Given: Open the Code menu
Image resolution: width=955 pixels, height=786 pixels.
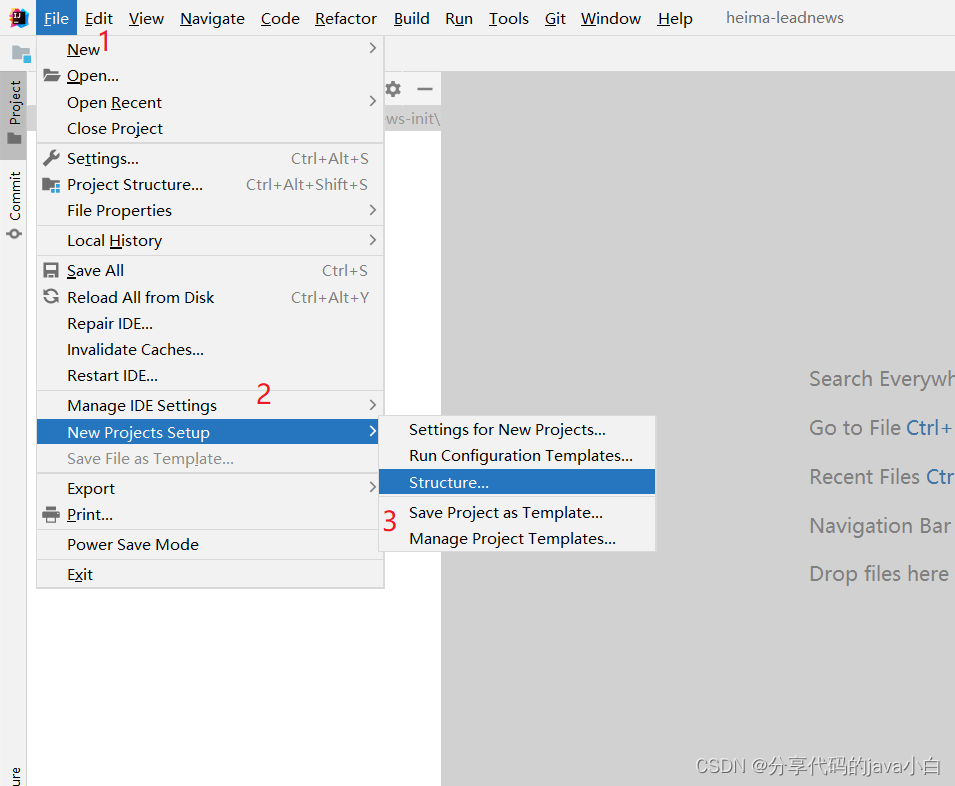Looking at the screenshot, I should (x=280, y=18).
